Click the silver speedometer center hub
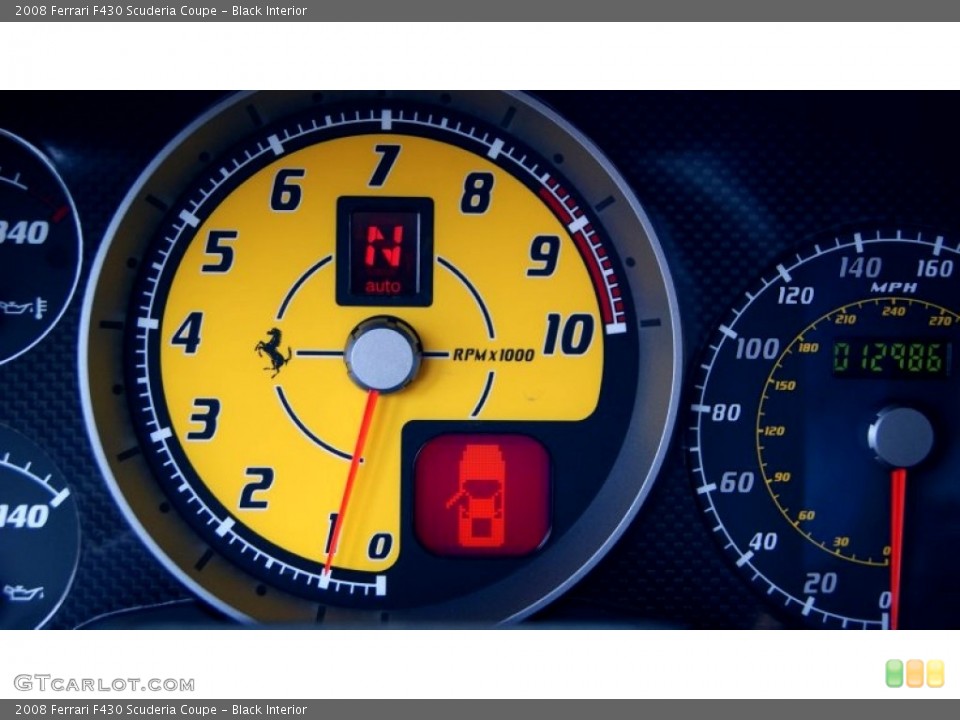Viewport: 960px width, 720px height. click(x=901, y=437)
